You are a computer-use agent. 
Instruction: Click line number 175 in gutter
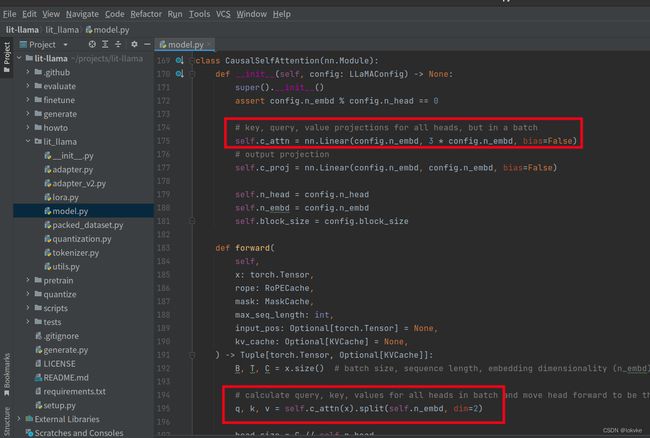[x=163, y=141]
